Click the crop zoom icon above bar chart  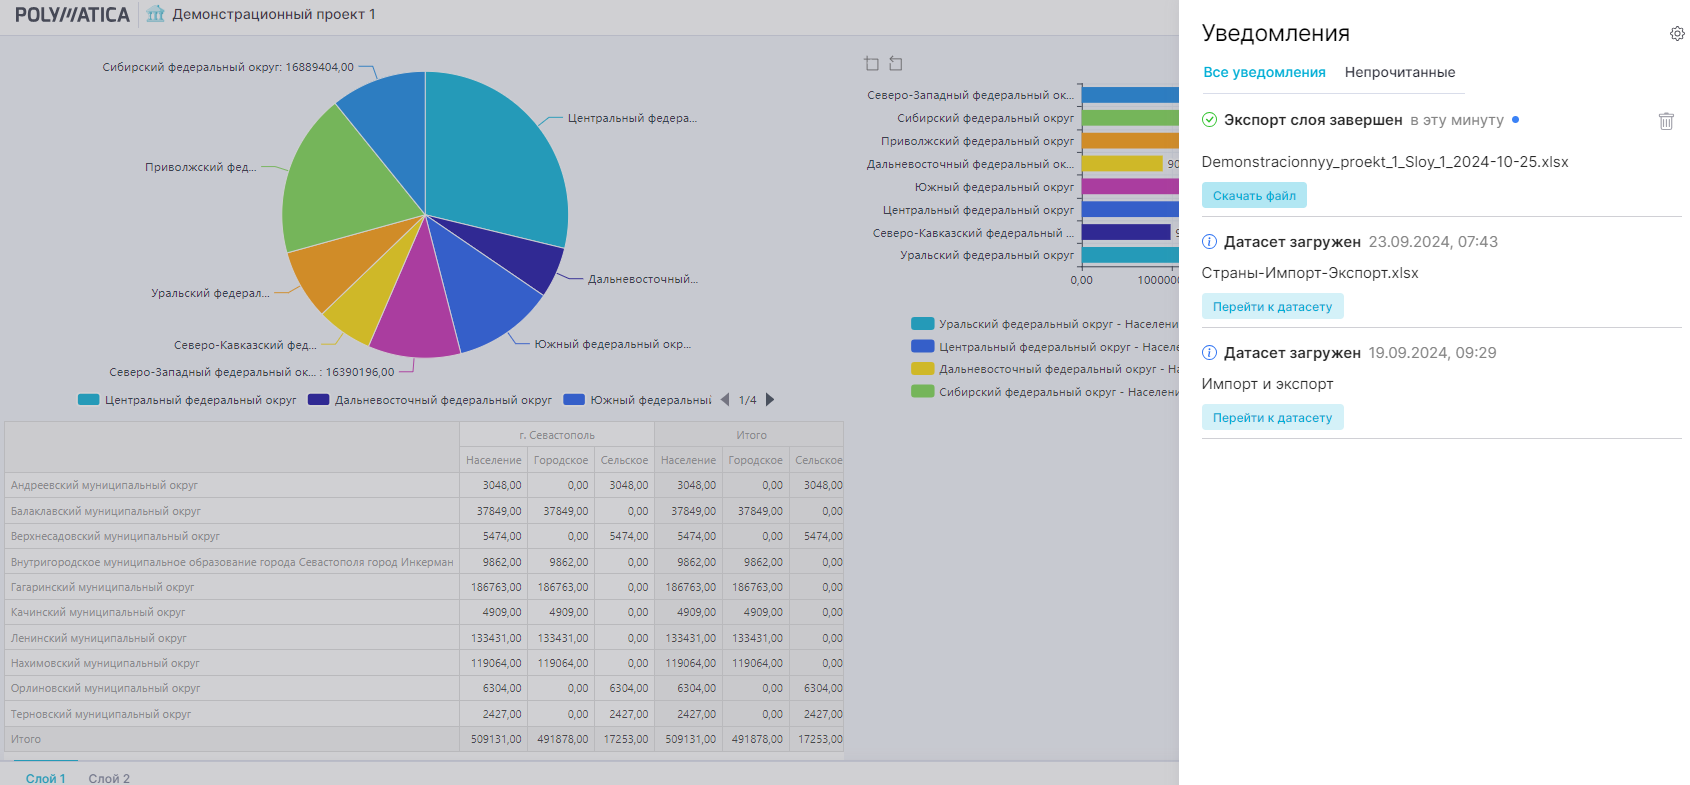(x=871, y=64)
